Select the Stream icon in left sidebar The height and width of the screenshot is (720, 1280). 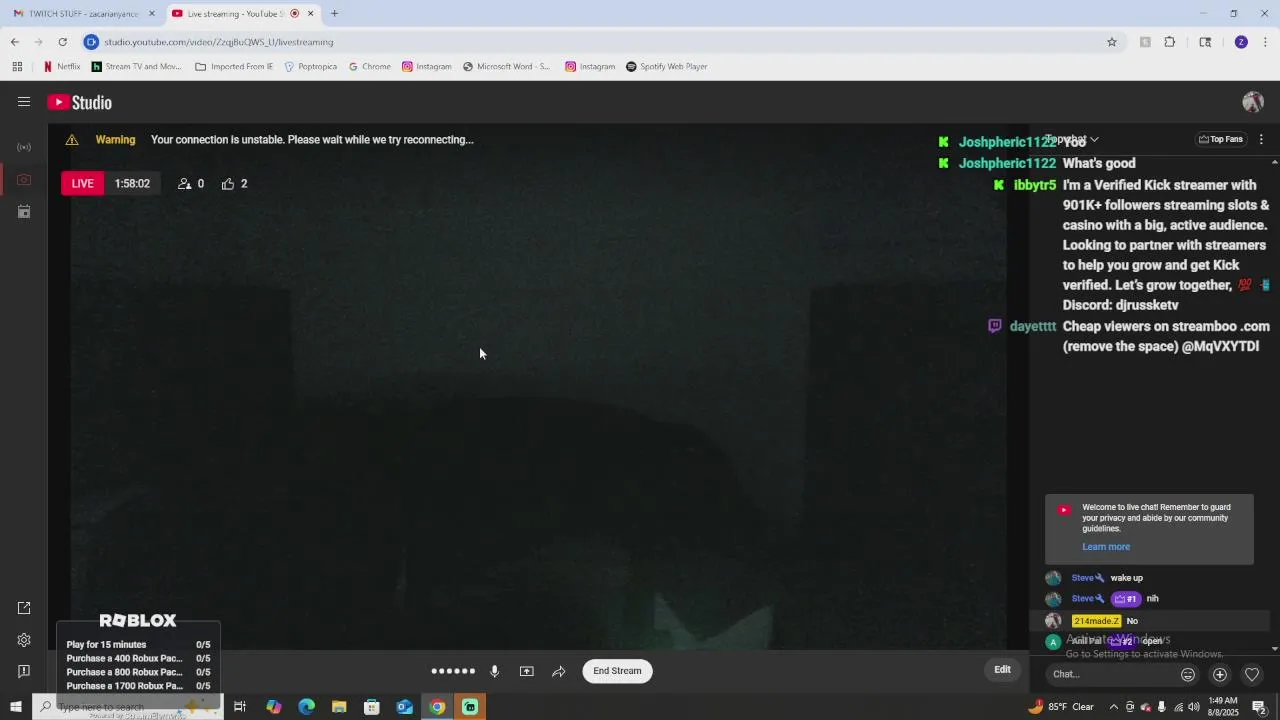(24, 147)
